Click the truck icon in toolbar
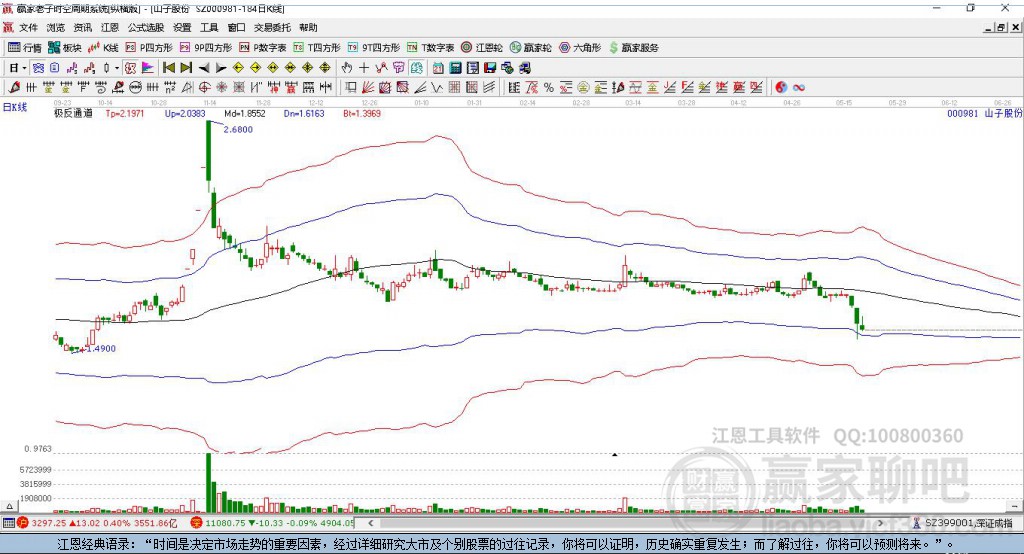Screen dimensions: 1024x554 point(524,68)
